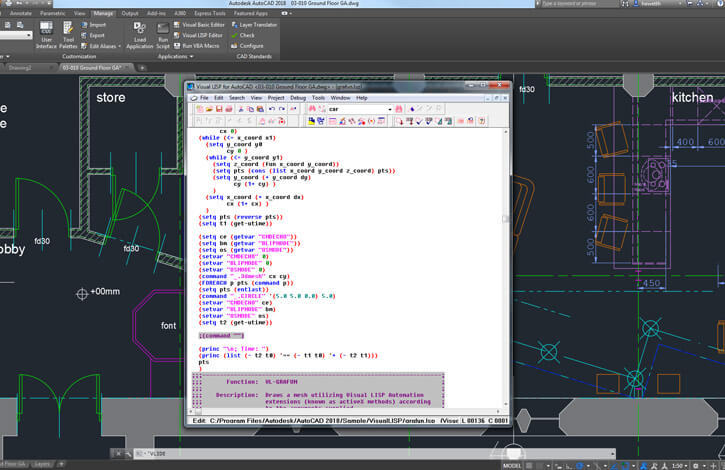The width and height of the screenshot is (725, 470).
Task: Switch to the Output ribbon tab
Action: point(130,13)
